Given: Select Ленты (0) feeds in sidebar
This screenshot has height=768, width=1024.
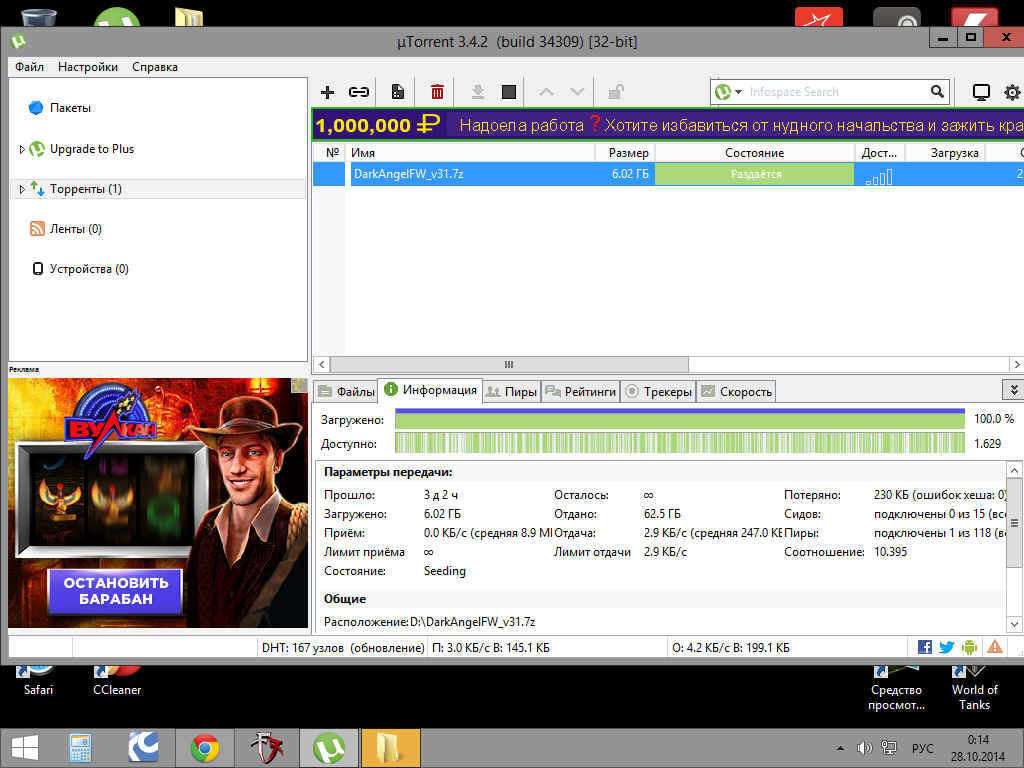Looking at the screenshot, I should [x=76, y=229].
